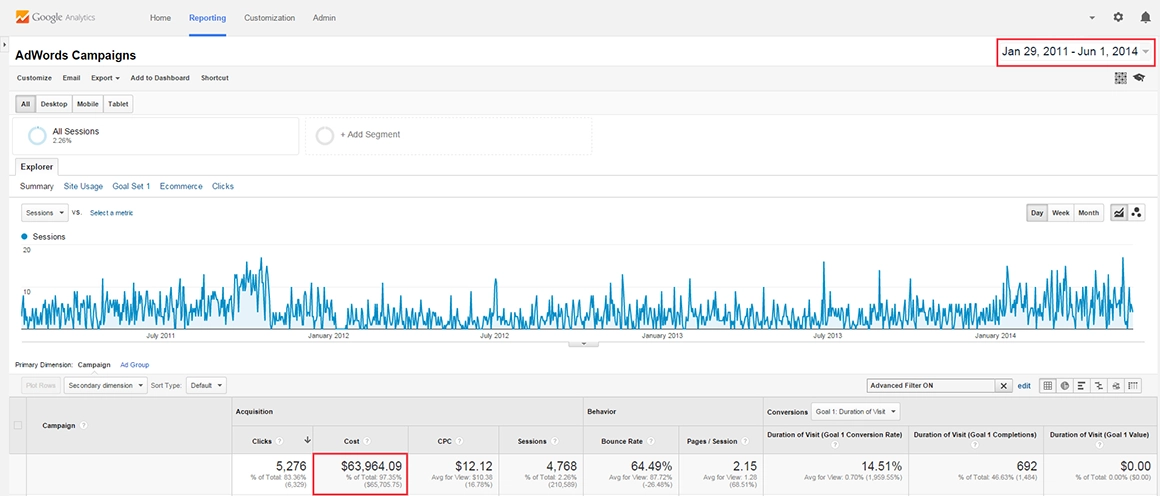
Task: Select the performance bar view icon
Action: pos(1082,386)
